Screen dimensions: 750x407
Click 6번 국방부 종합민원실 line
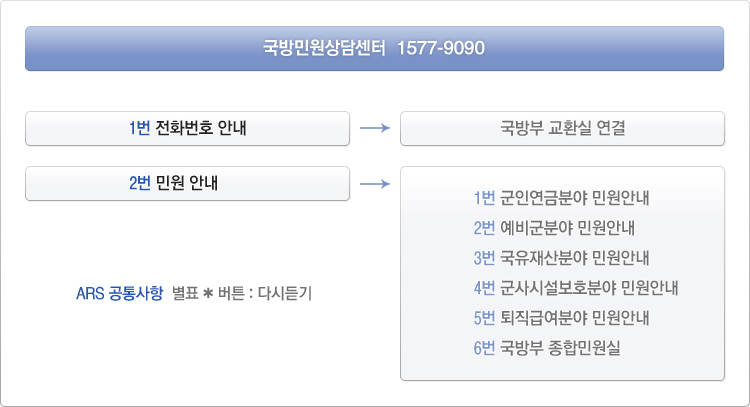(547, 348)
